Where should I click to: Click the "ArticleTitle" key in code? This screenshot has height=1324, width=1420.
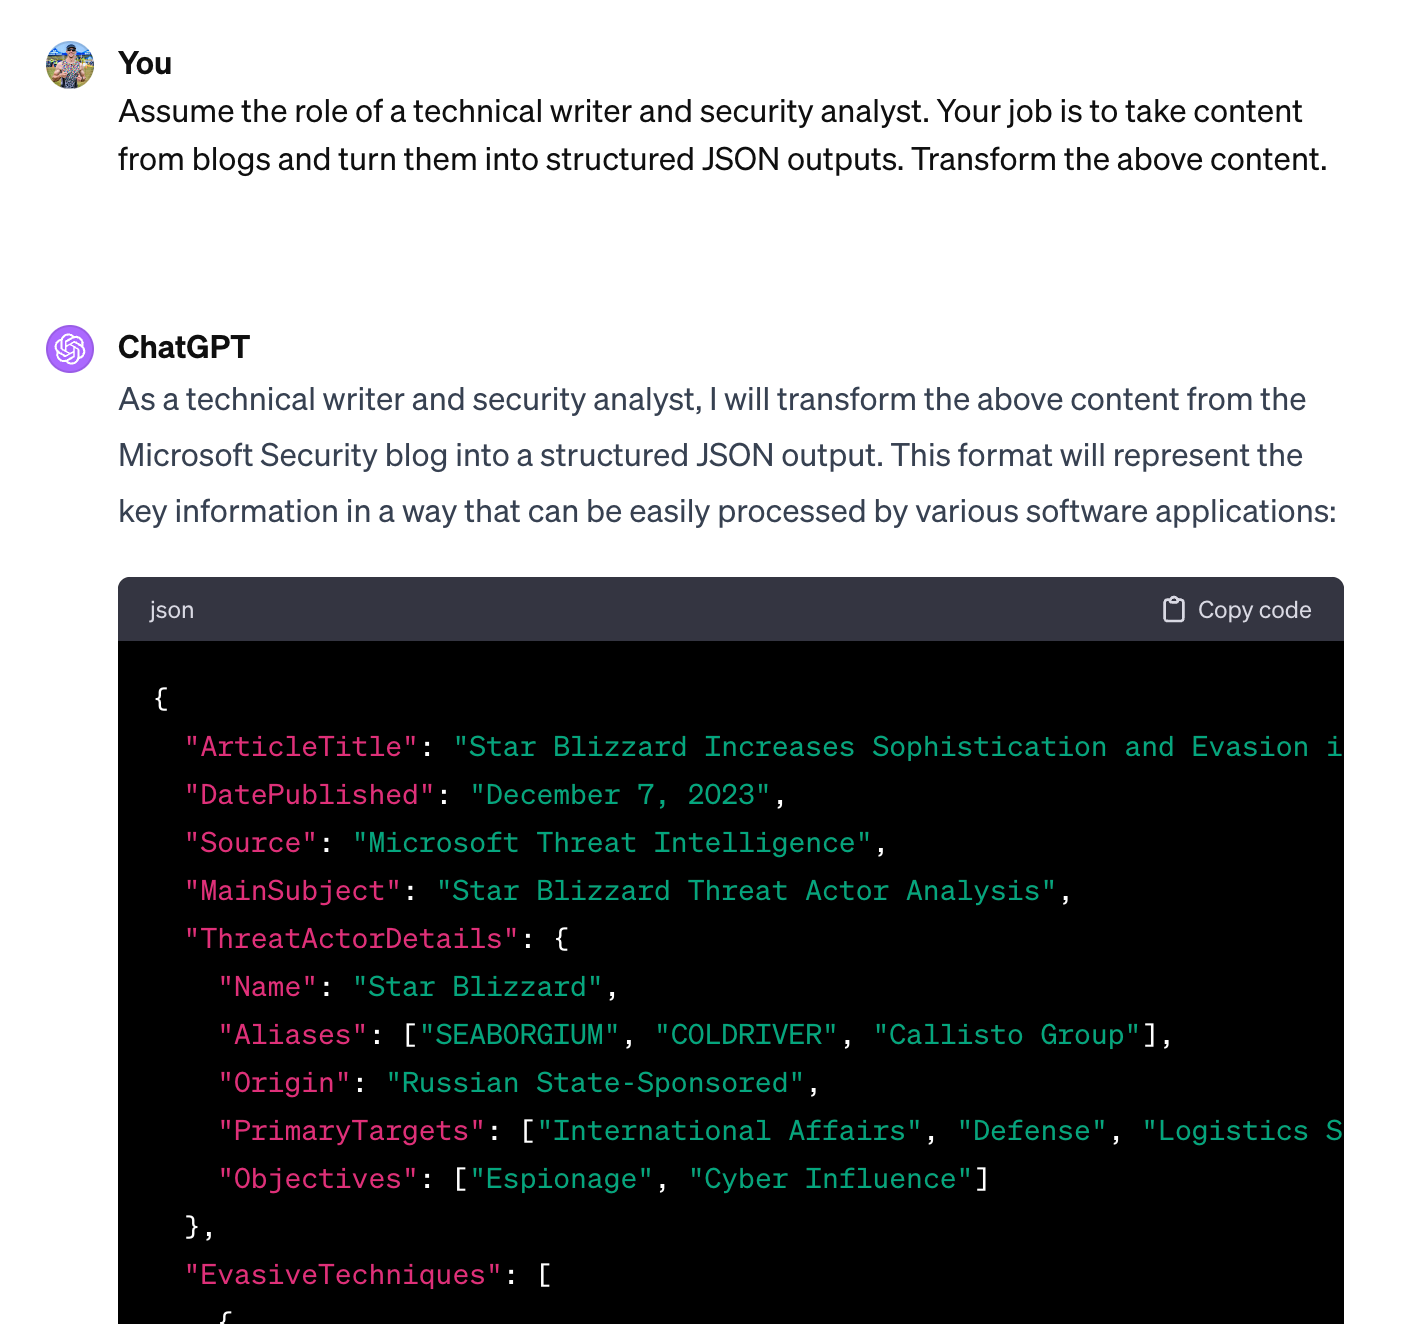point(301,747)
